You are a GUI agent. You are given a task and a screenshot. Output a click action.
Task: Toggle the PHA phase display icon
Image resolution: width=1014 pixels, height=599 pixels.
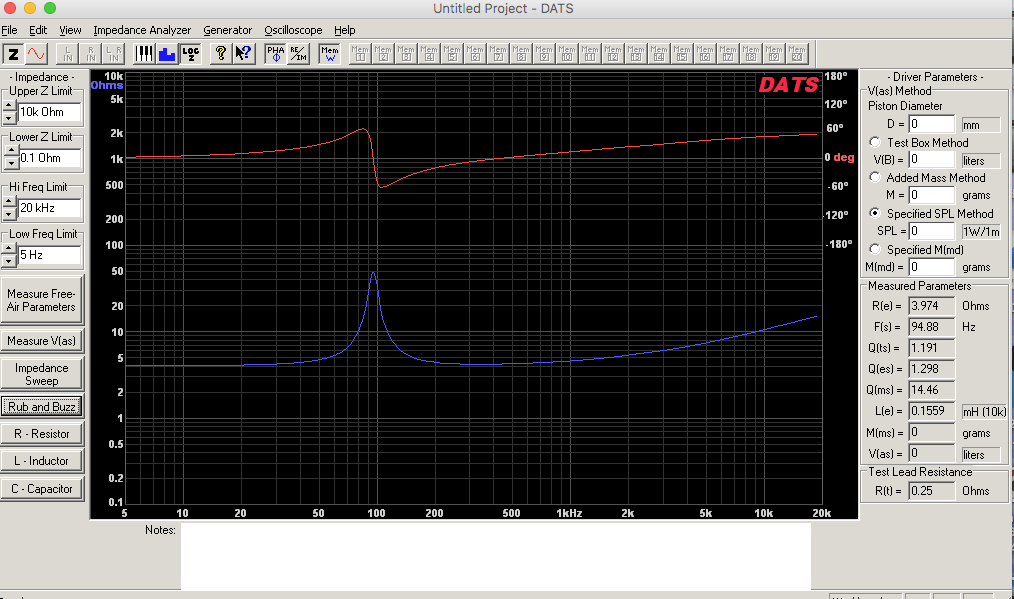point(275,54)
